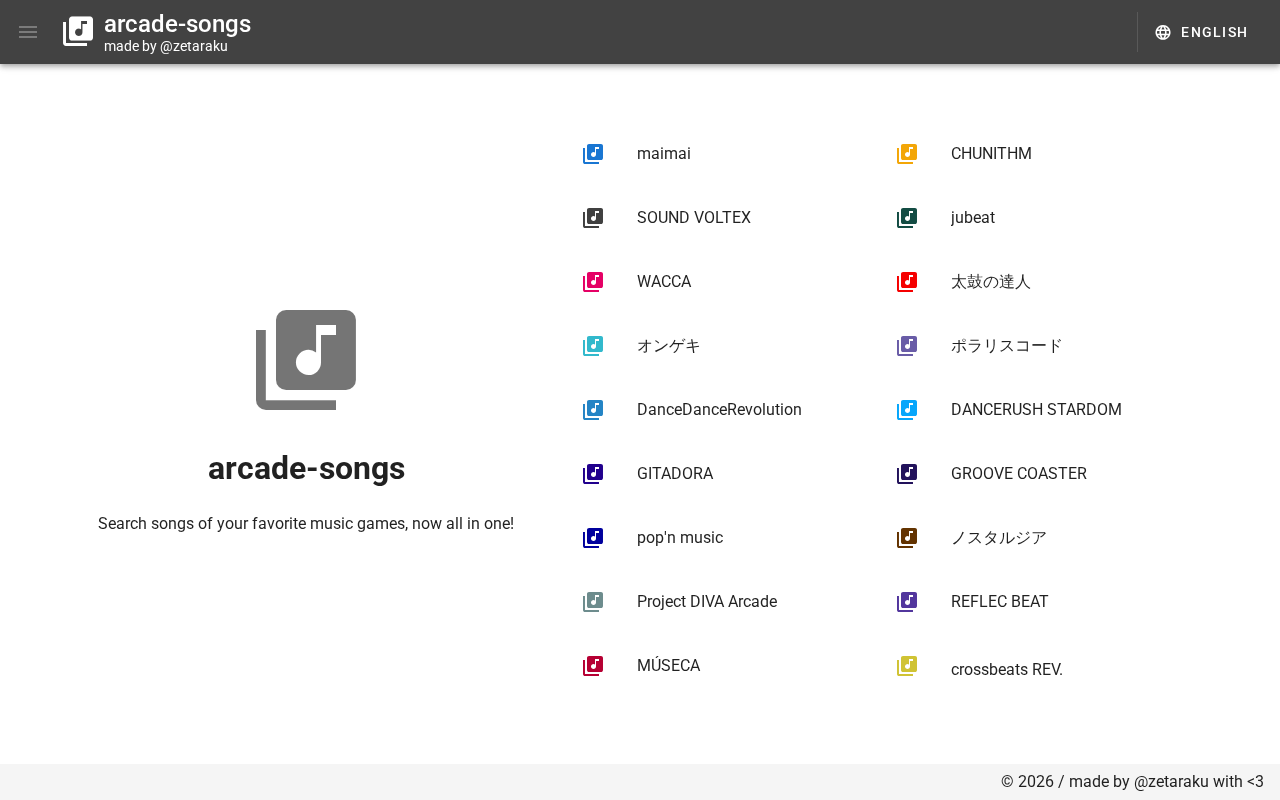The width and height of the screenshot is (1280, 800).
Task: Open the SOUND VOLTEX song list
Action: (693, 218)
